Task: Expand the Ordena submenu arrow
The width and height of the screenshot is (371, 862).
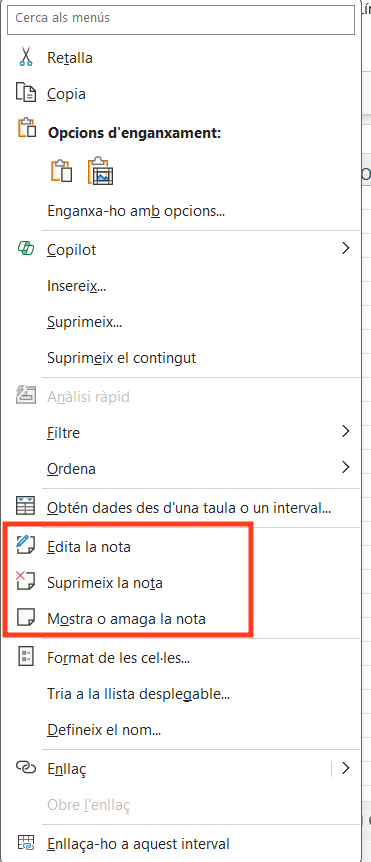Action: (x=345, y=467)
